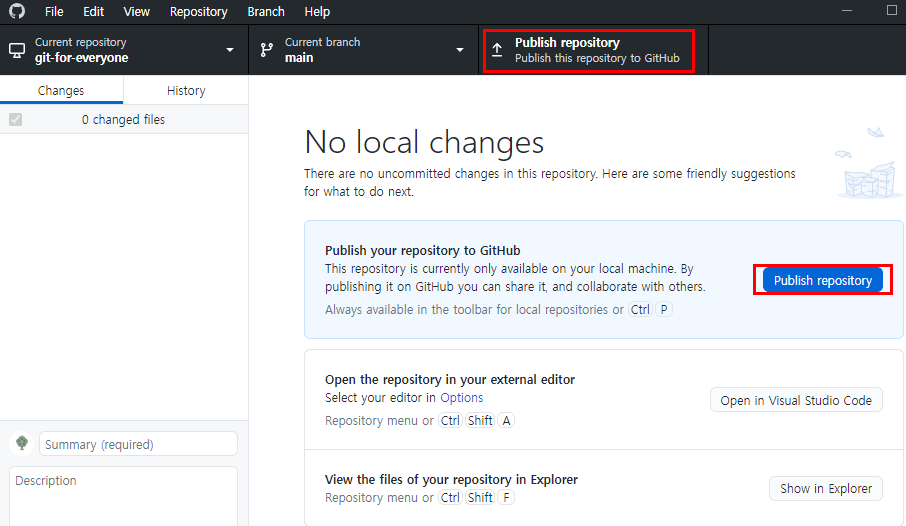Open the Edit menu
906x526 pixels.
click(x=93, y=12)
